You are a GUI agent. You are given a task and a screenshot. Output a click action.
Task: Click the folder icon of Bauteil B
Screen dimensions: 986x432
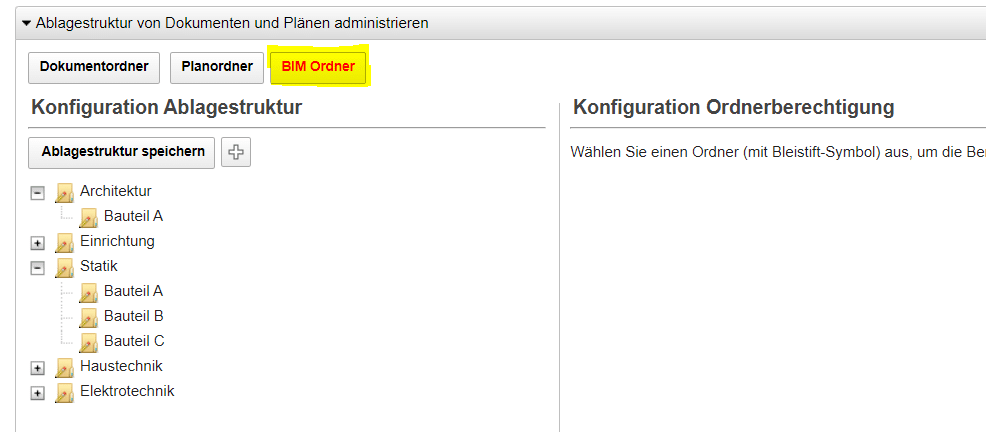click(89, 317)
